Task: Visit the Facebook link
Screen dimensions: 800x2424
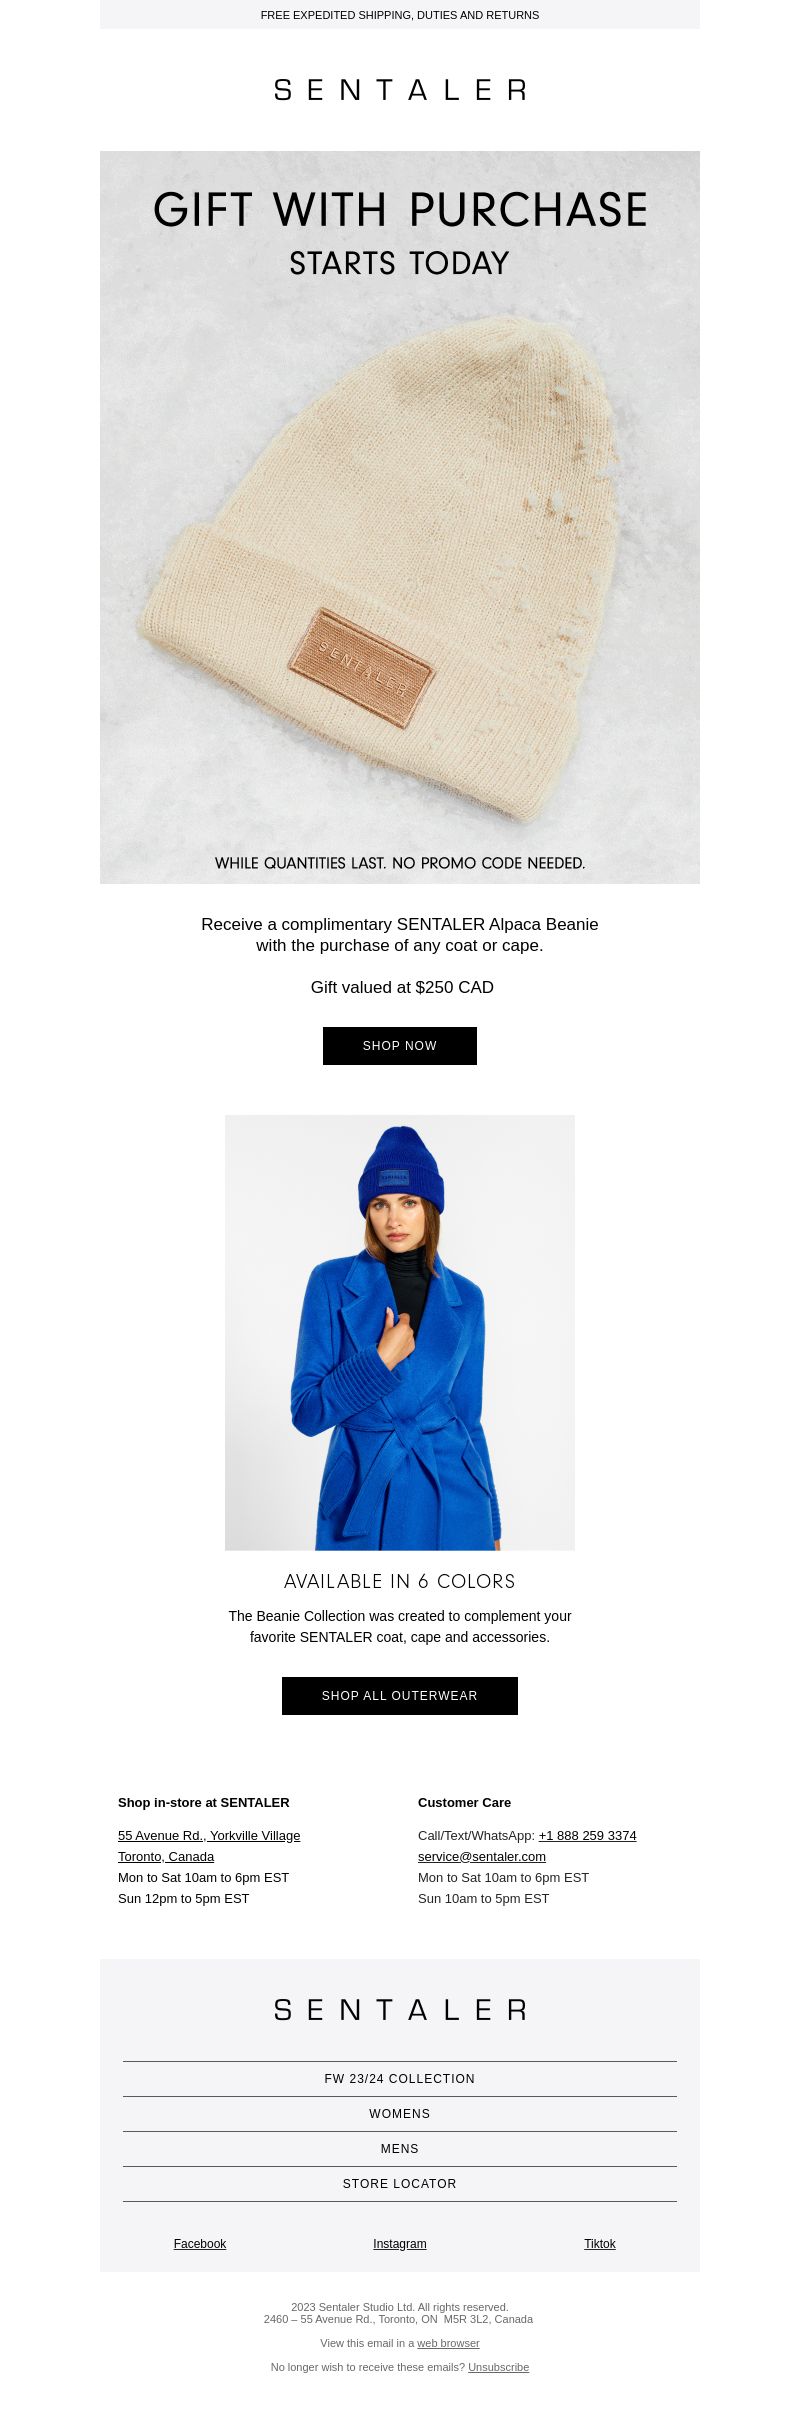Action: click(200, 2244)
